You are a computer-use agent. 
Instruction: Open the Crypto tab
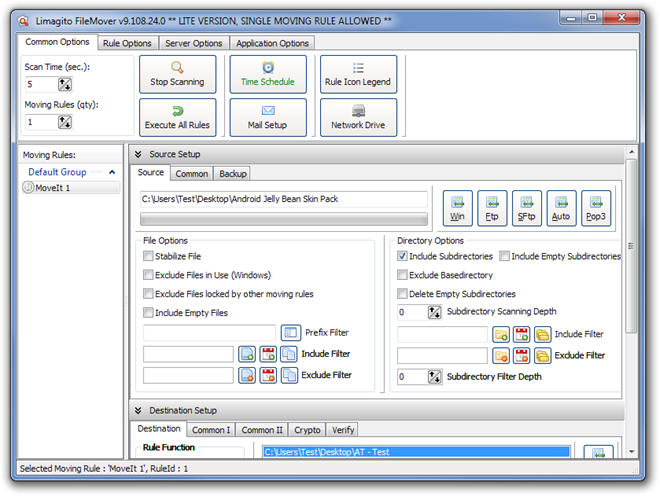[x=307, y=430]
